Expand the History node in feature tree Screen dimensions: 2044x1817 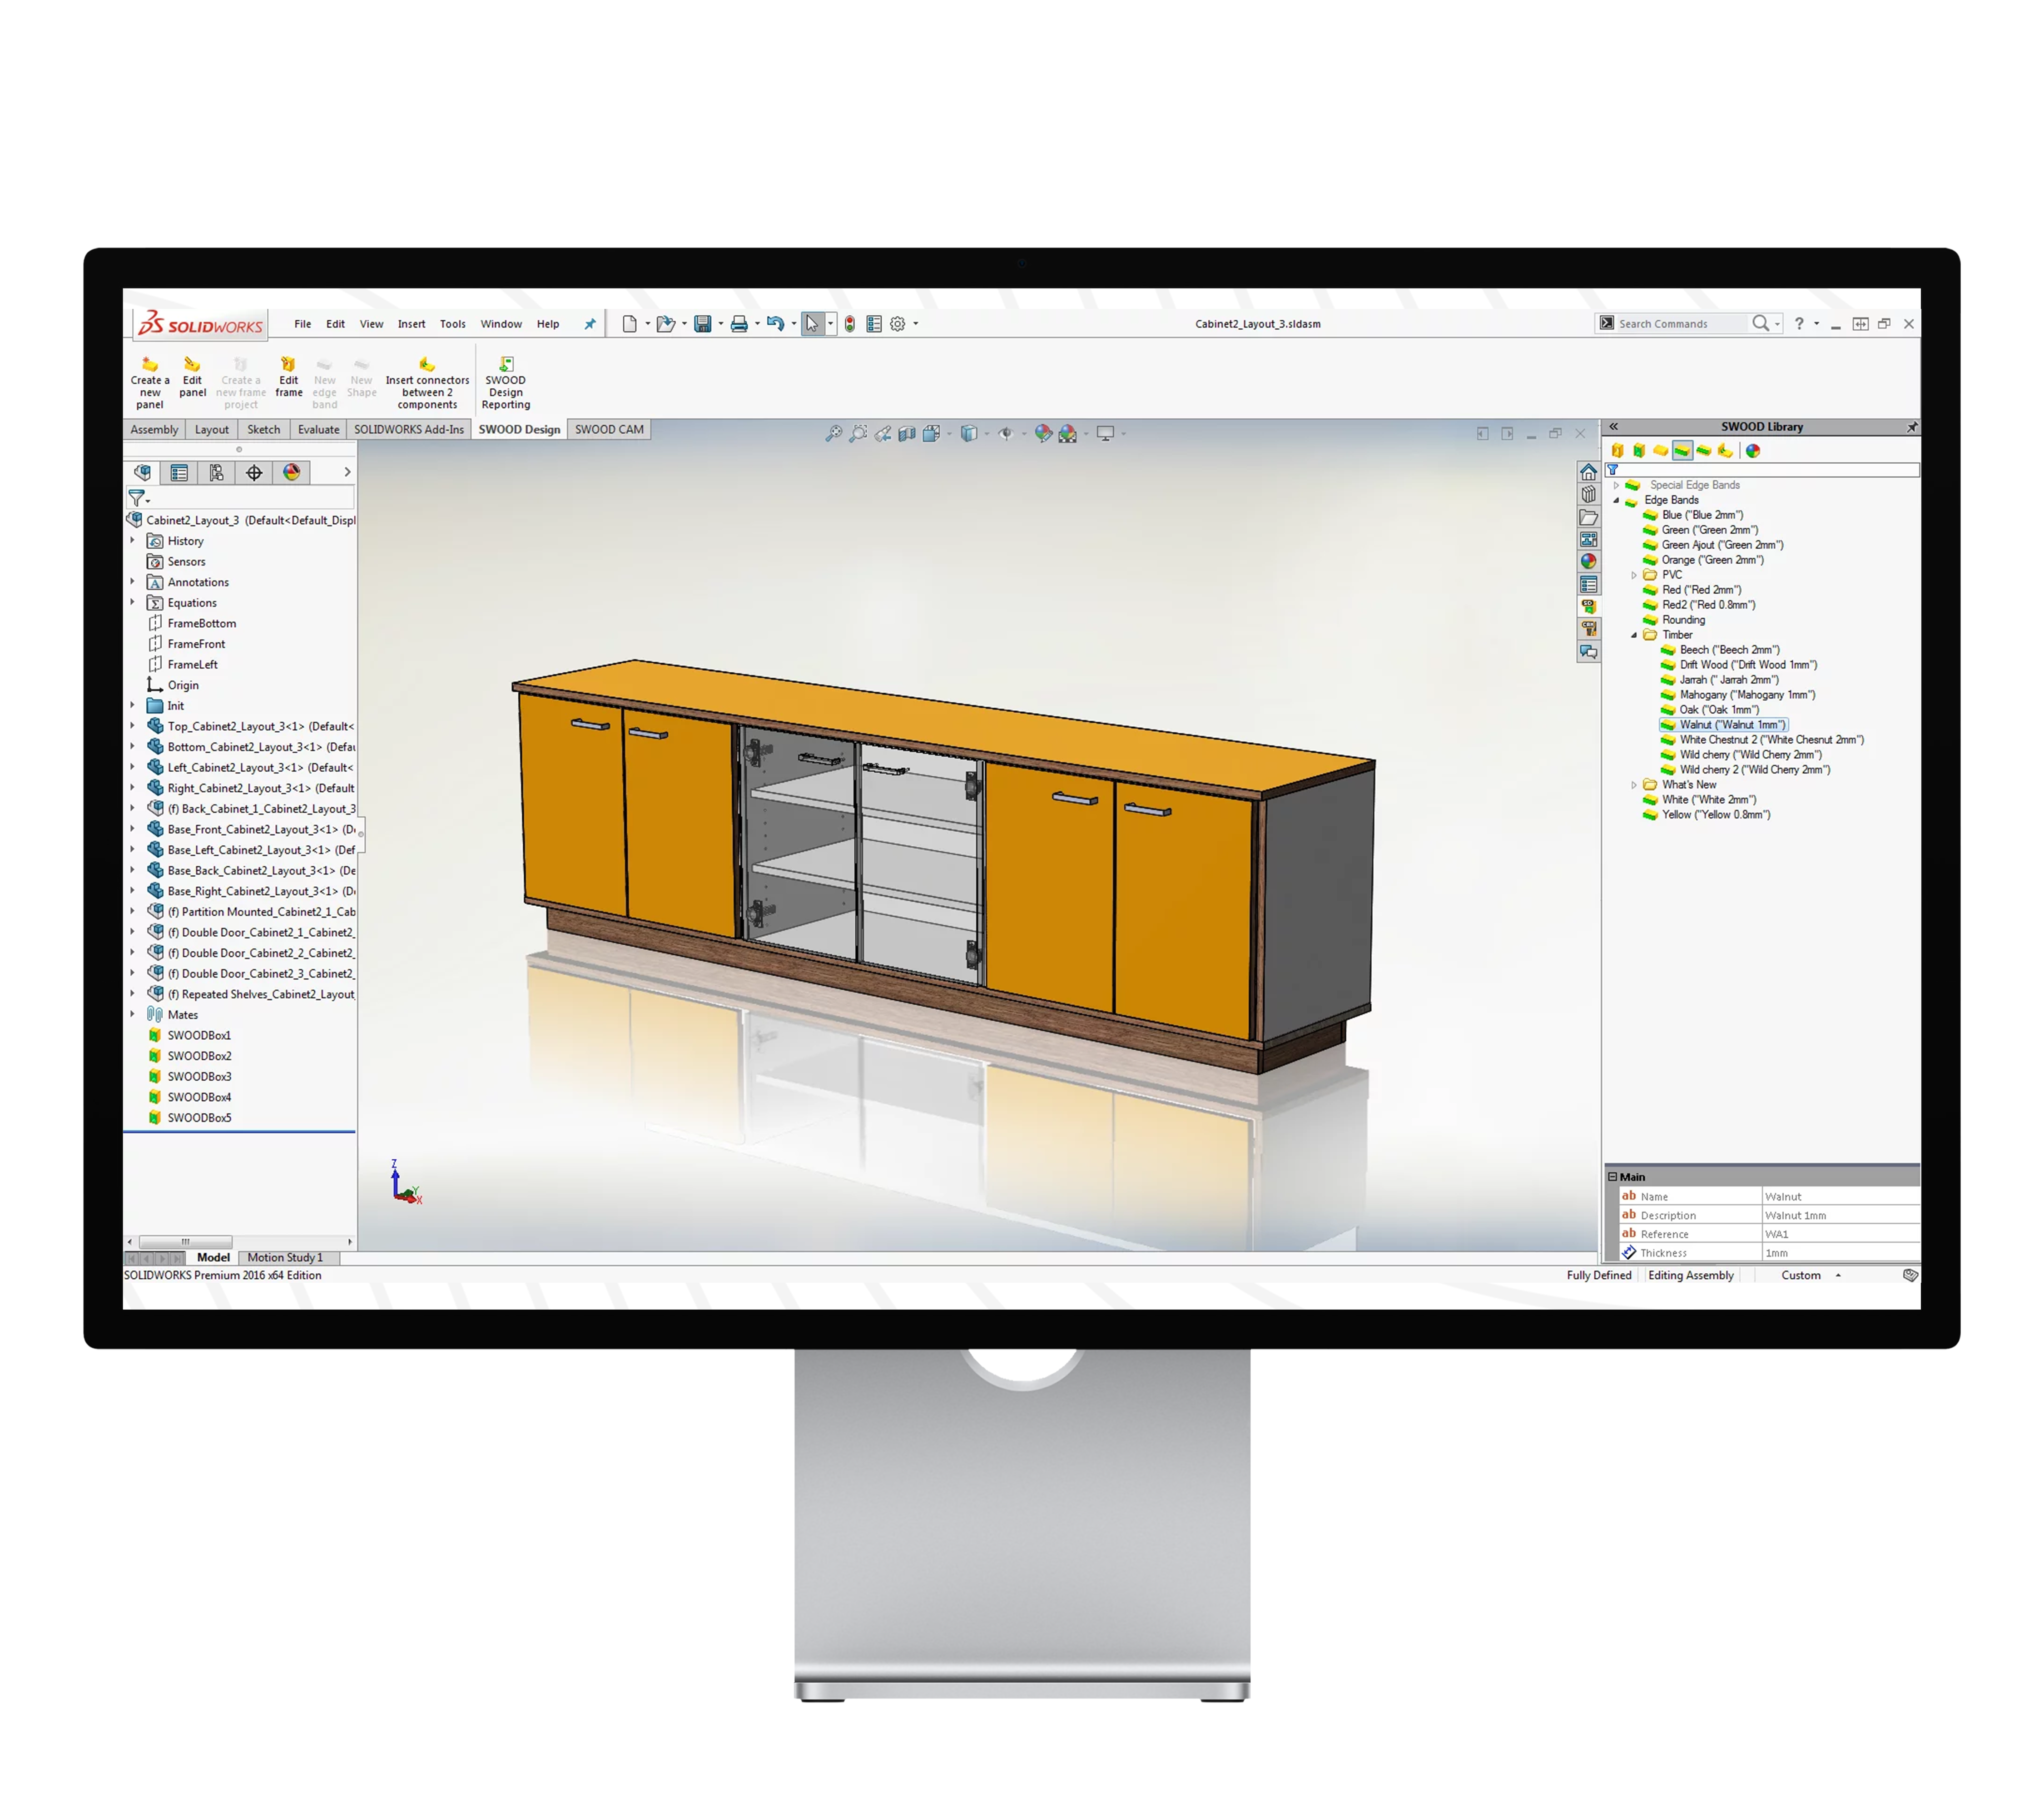click(x=132, y=541)
